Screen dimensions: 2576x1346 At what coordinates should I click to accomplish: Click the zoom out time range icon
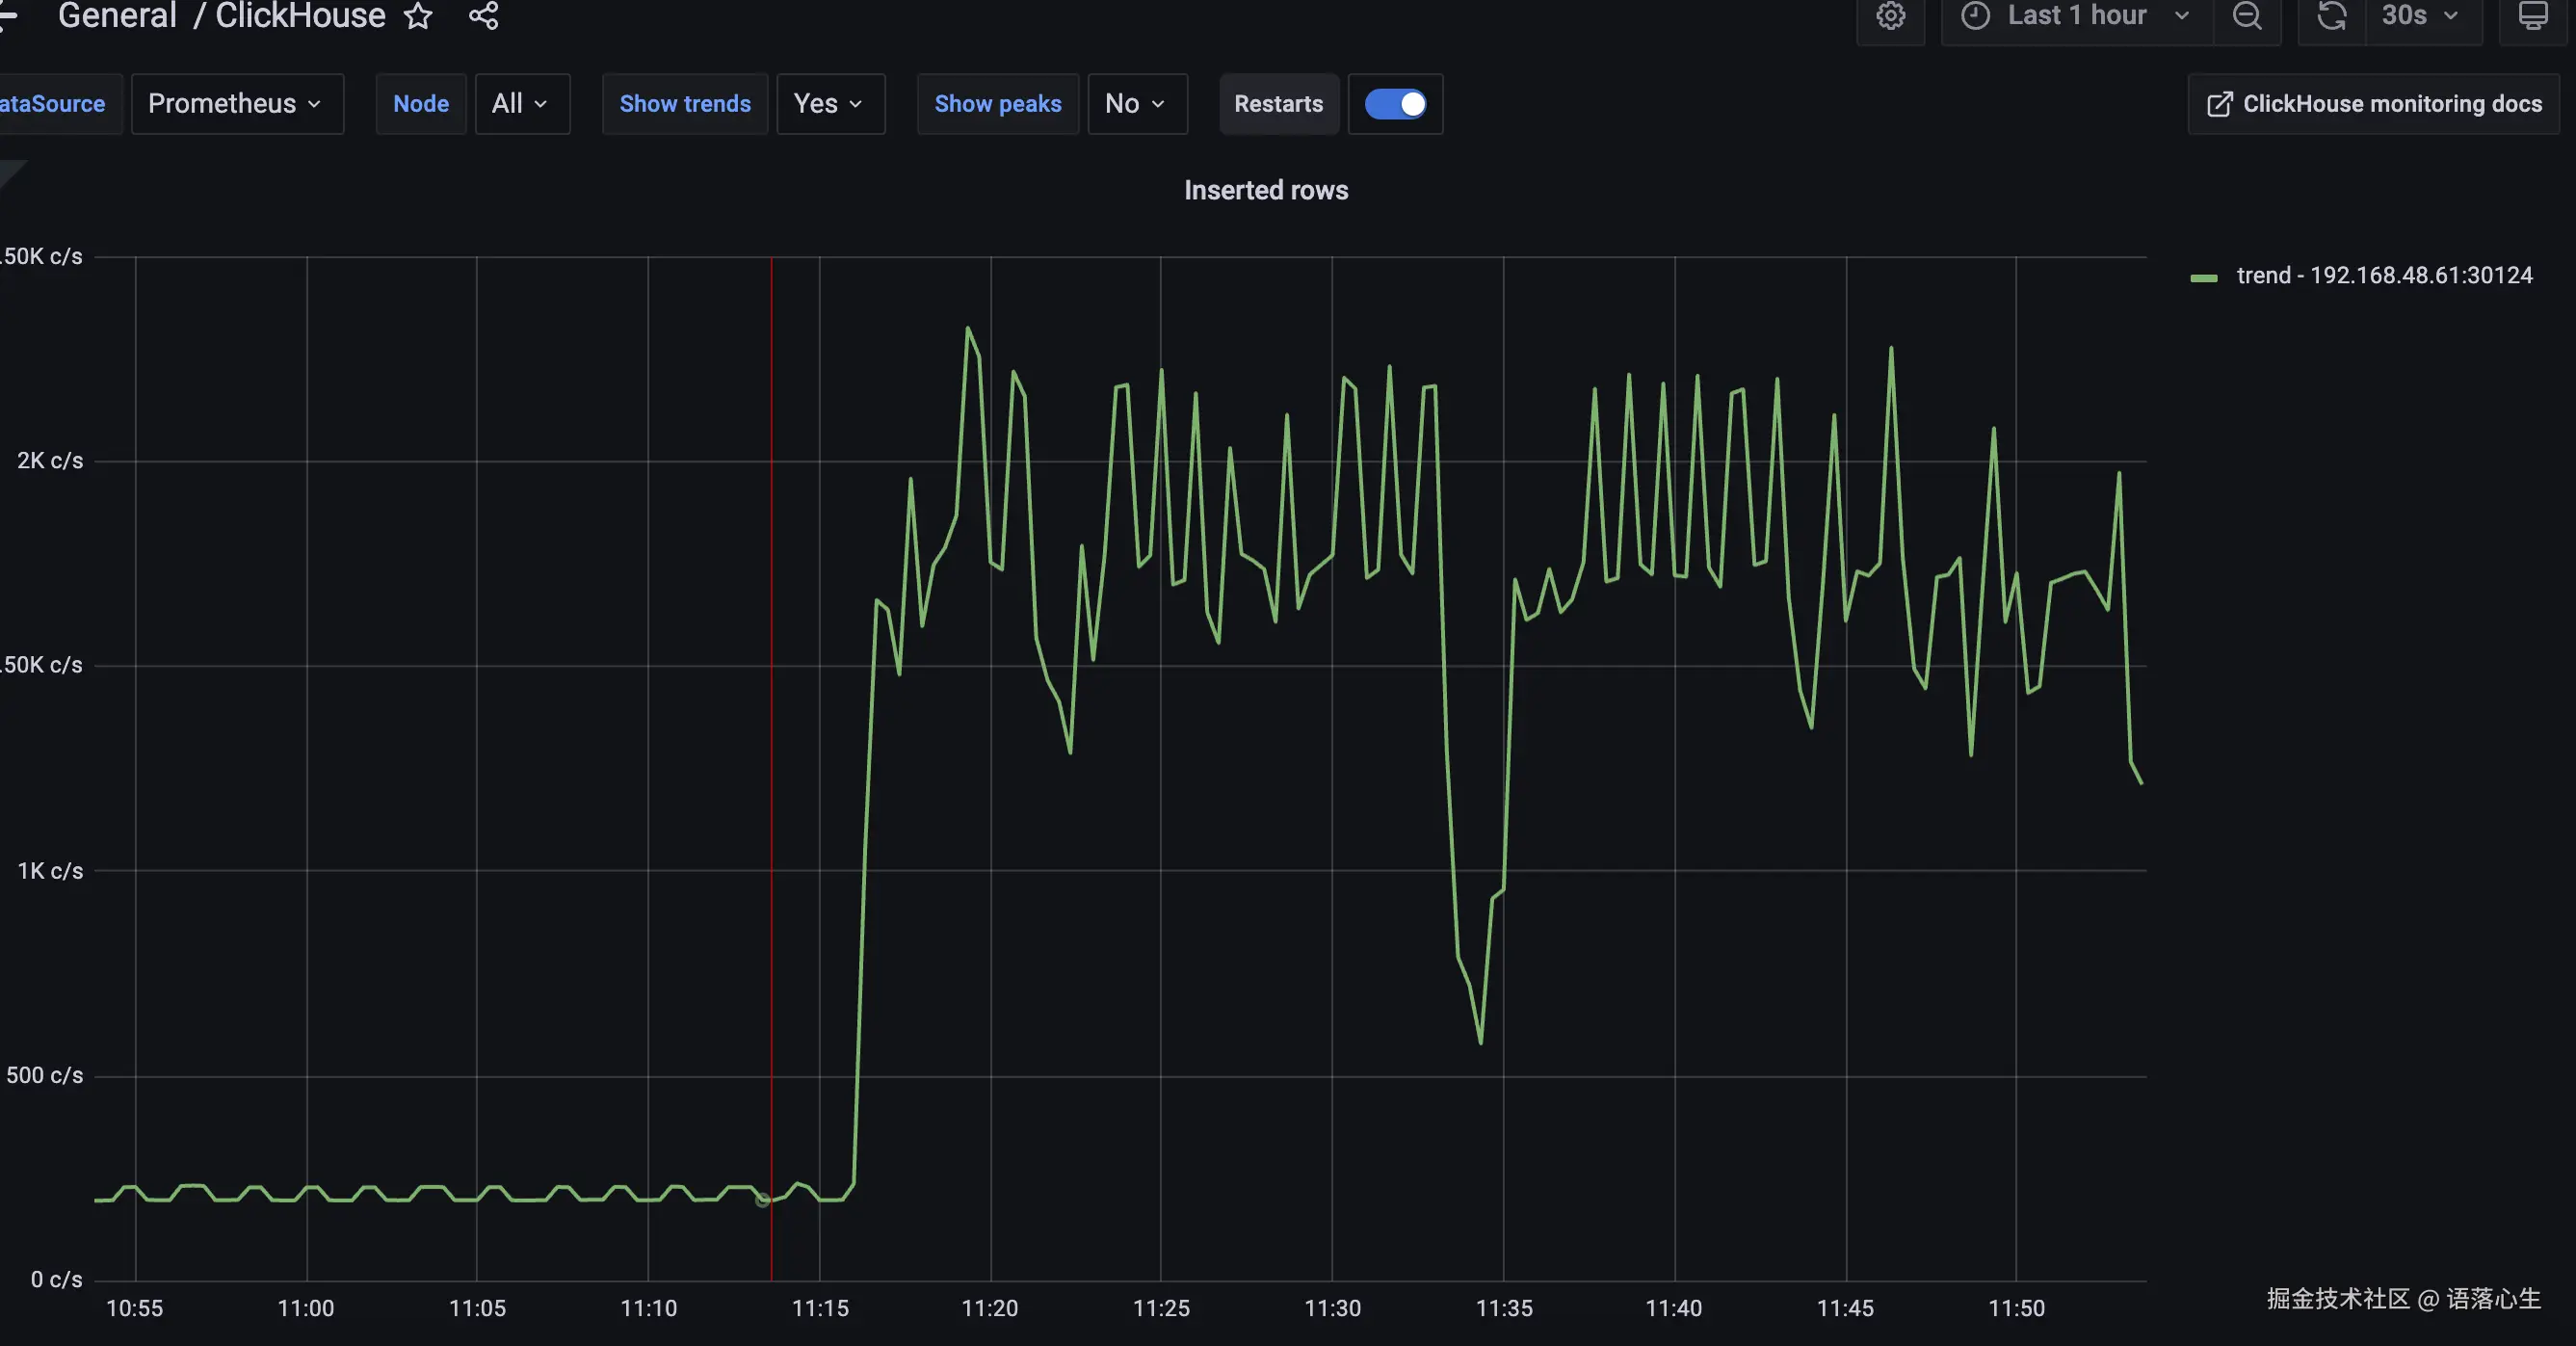point(2247,16)
